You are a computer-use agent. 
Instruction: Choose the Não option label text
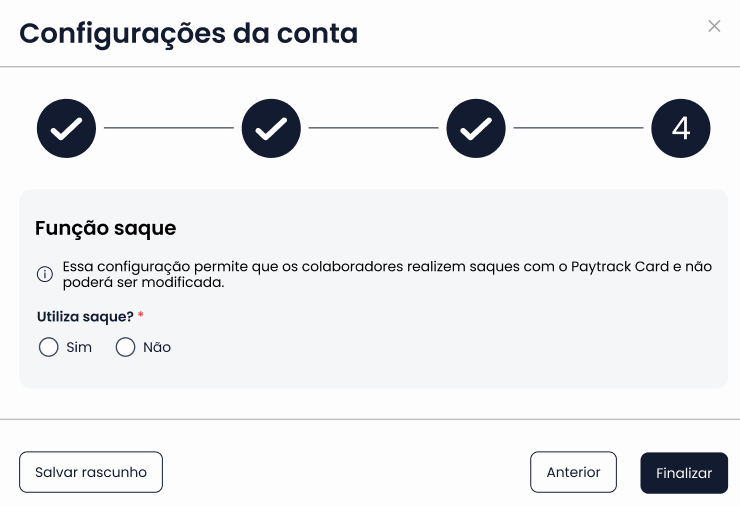tap(157, 347)
